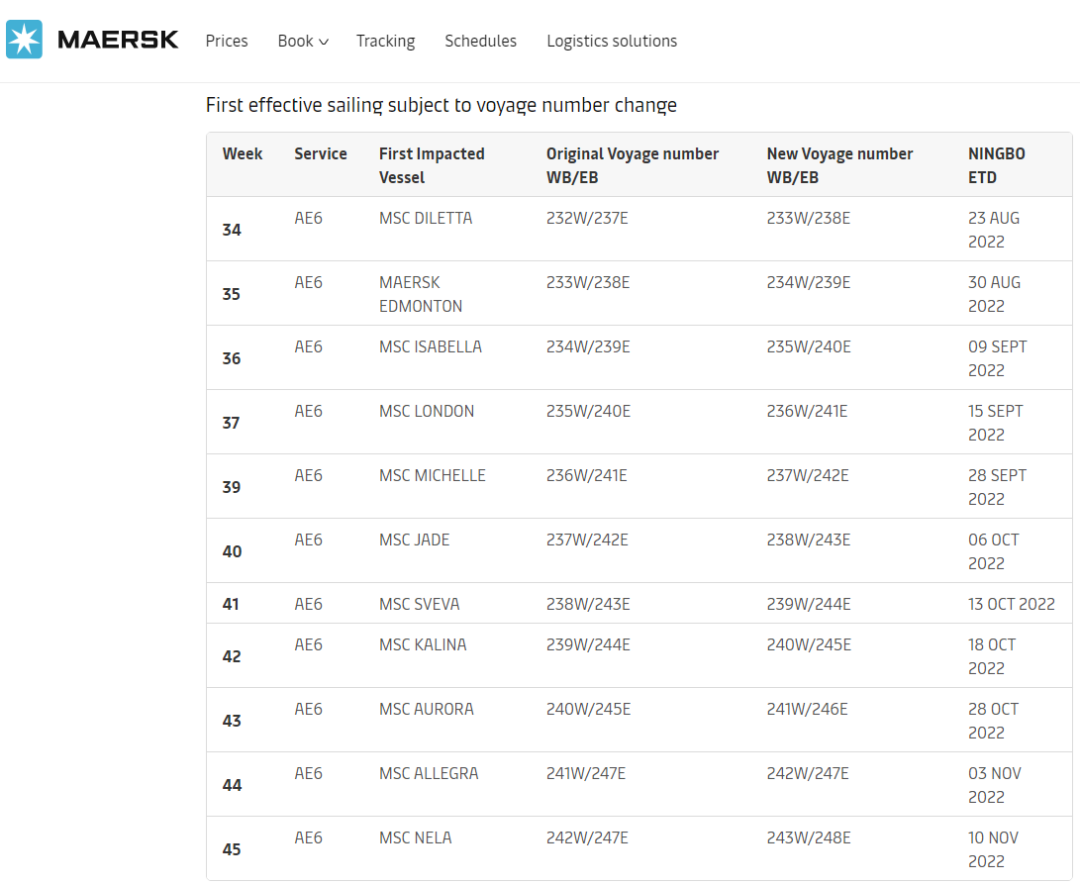Open the Prices page

(x=226, y=41)
